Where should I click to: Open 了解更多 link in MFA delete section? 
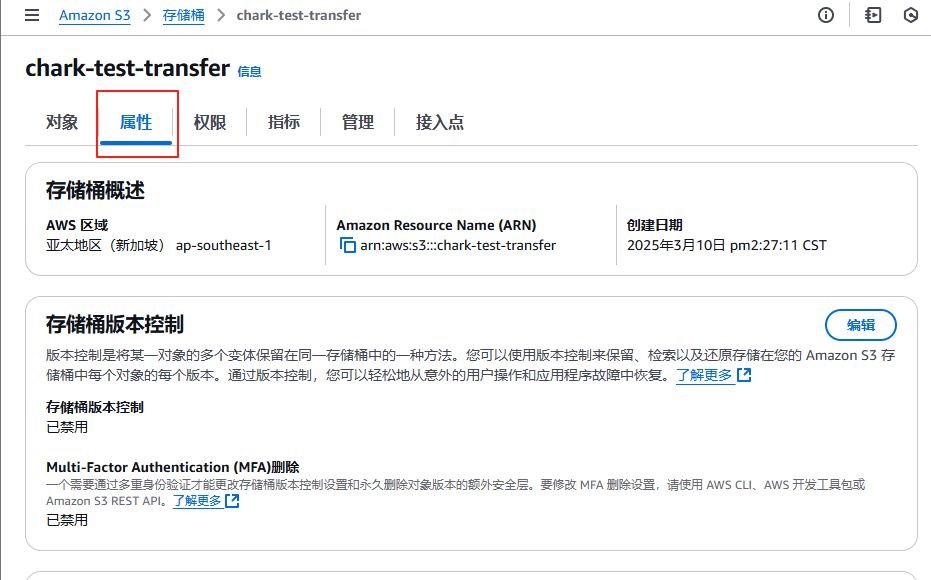197,501
